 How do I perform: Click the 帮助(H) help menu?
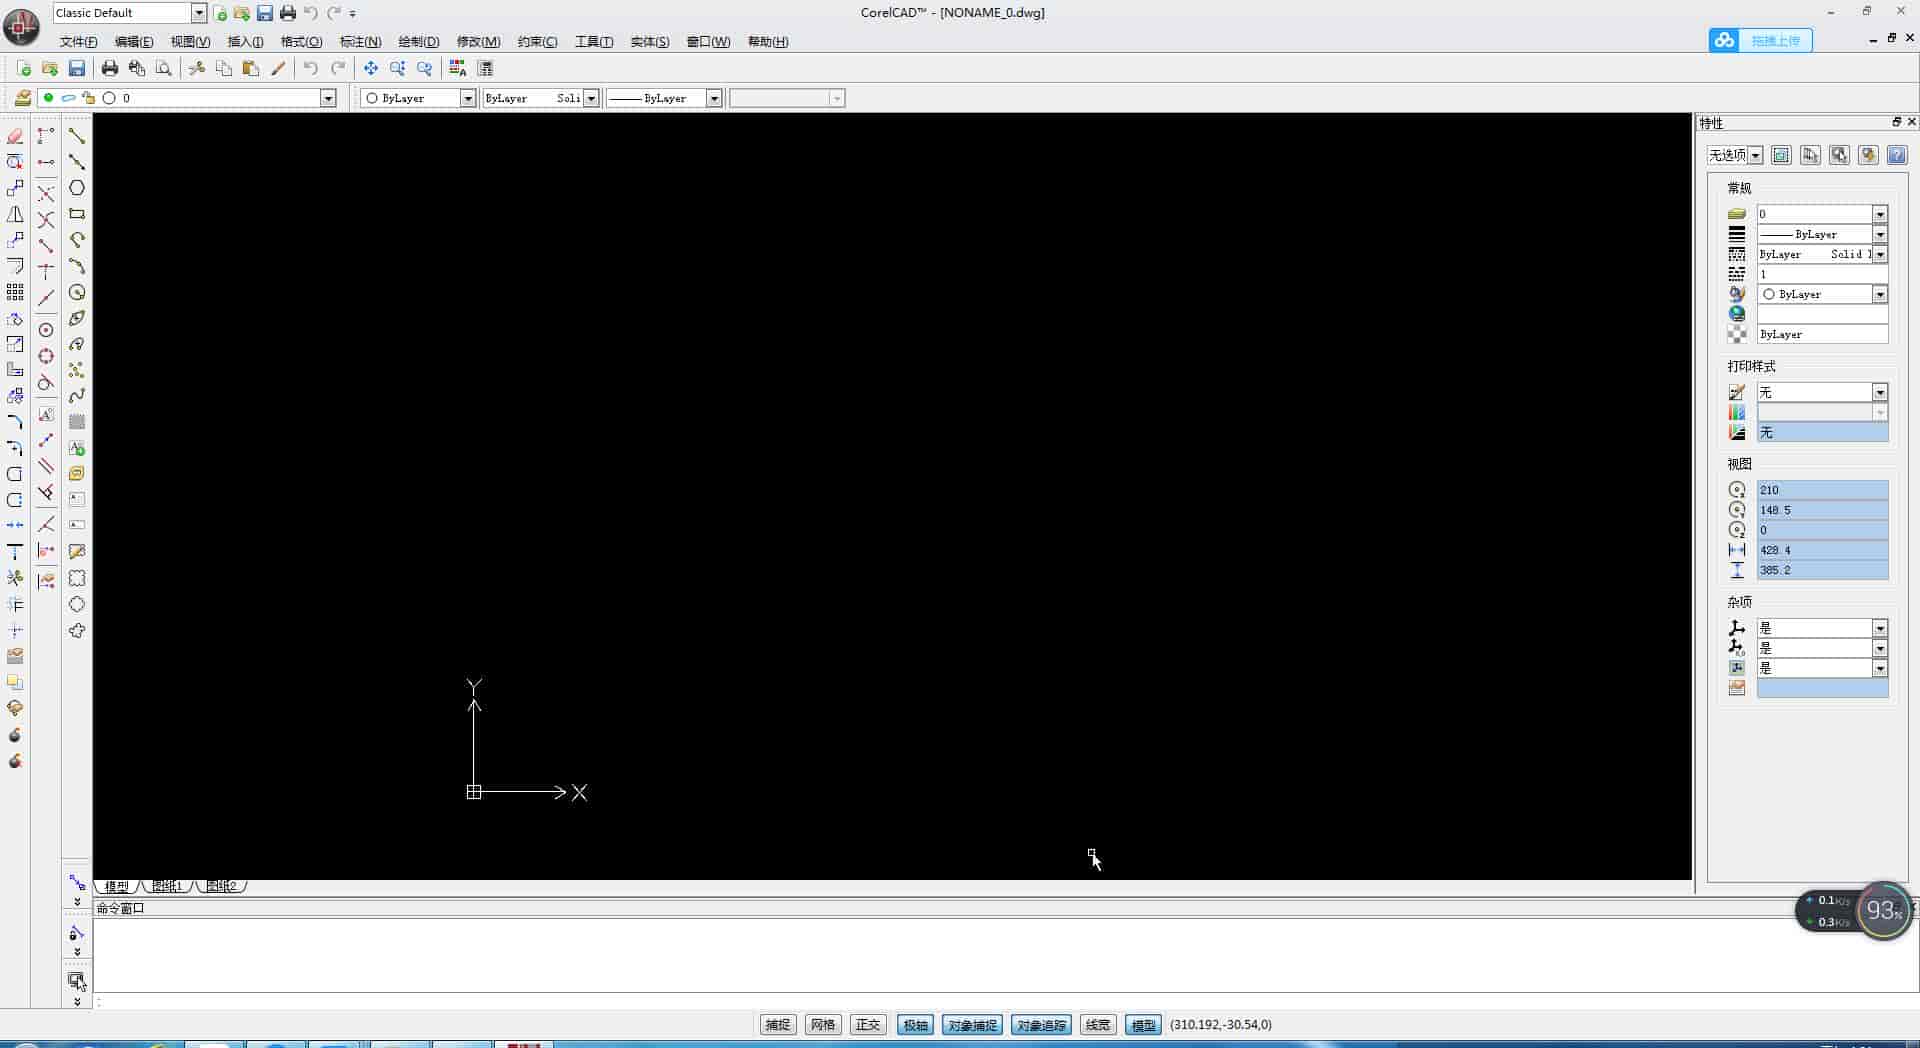click(x=767, y=41)
